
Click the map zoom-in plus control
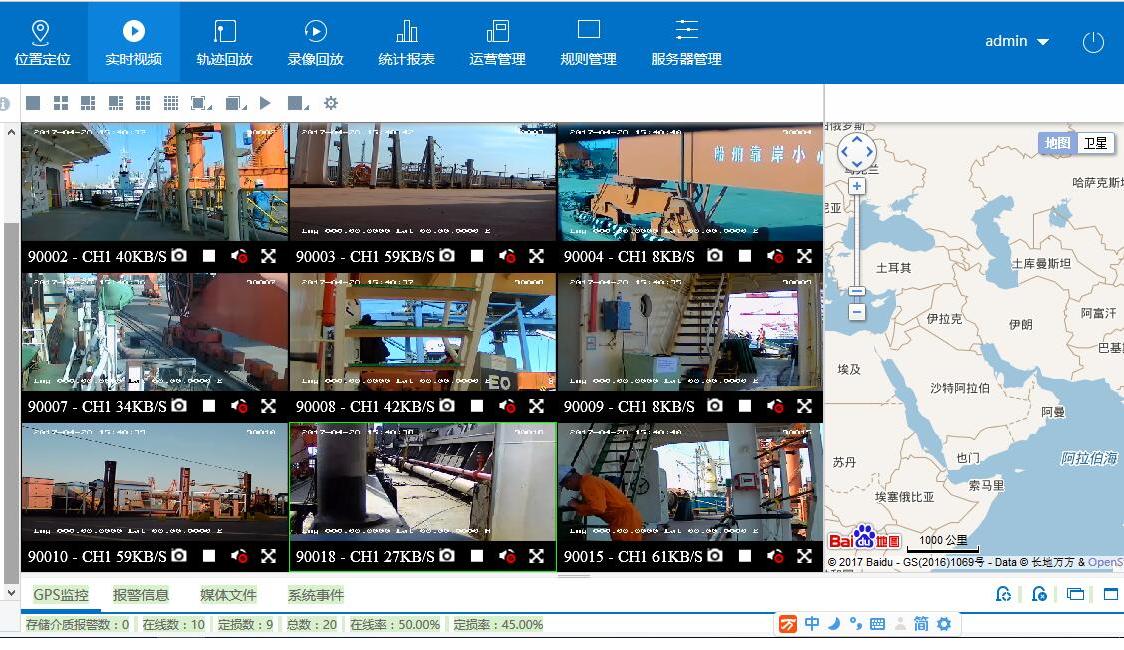click(x=856, y=185)
